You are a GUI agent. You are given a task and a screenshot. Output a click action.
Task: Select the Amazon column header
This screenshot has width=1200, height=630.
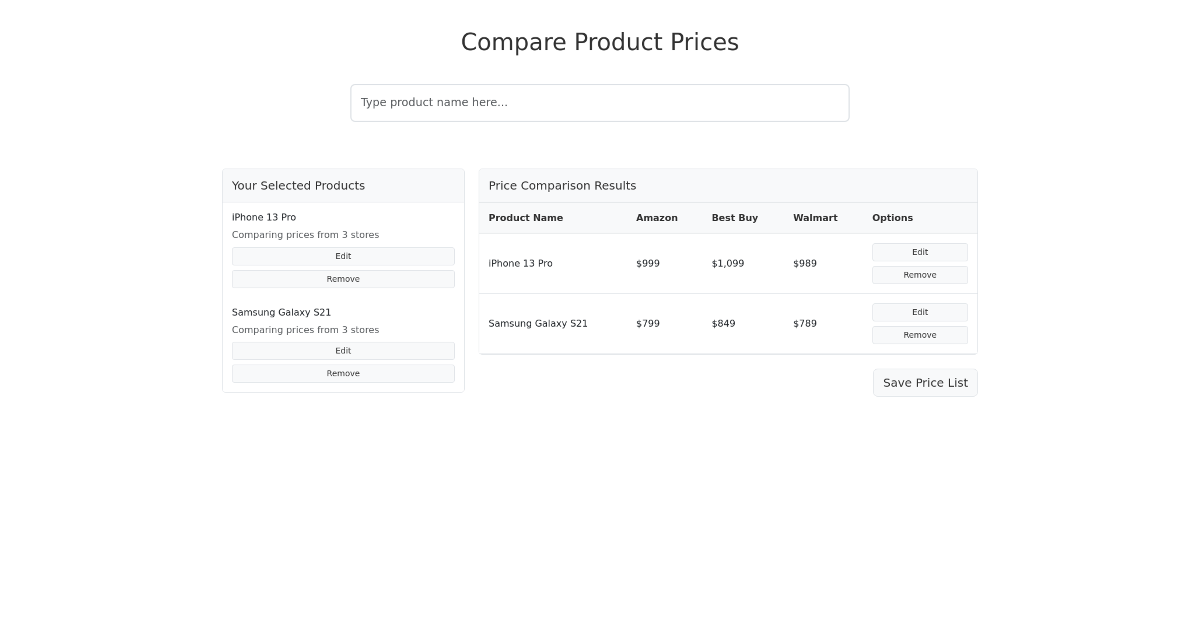657,218
